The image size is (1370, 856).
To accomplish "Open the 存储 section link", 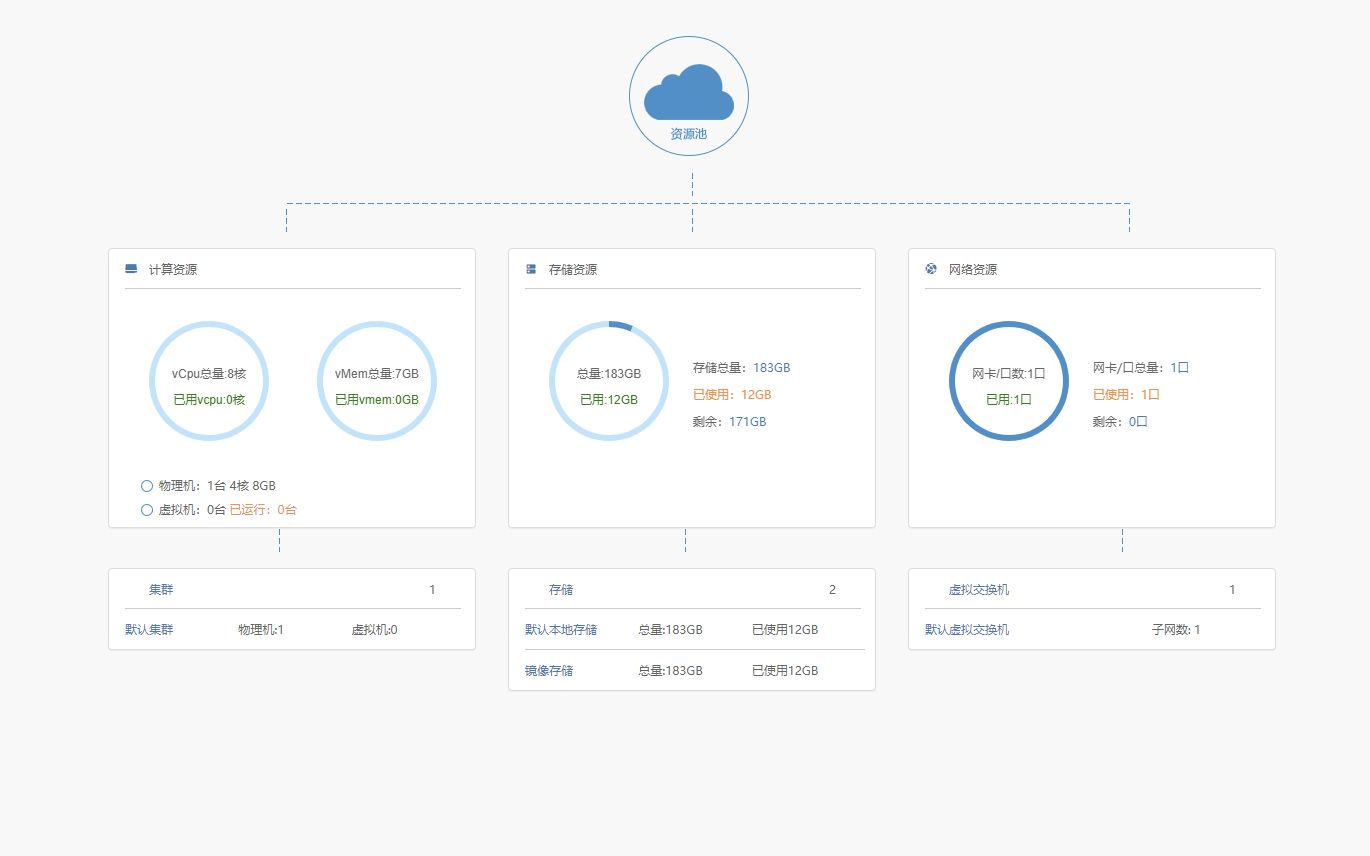I will (x=561, y=590).
